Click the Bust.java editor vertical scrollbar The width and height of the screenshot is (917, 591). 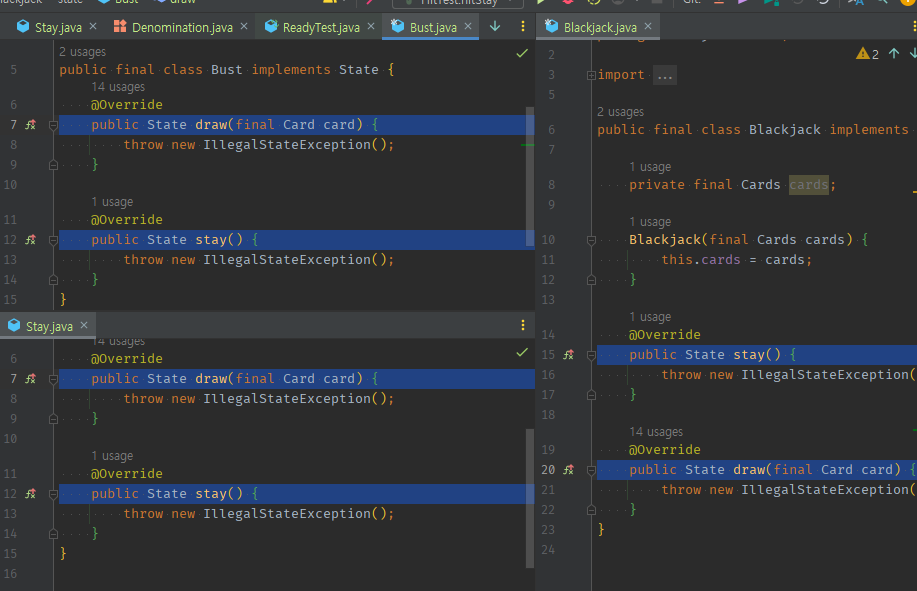click(530, 176)
